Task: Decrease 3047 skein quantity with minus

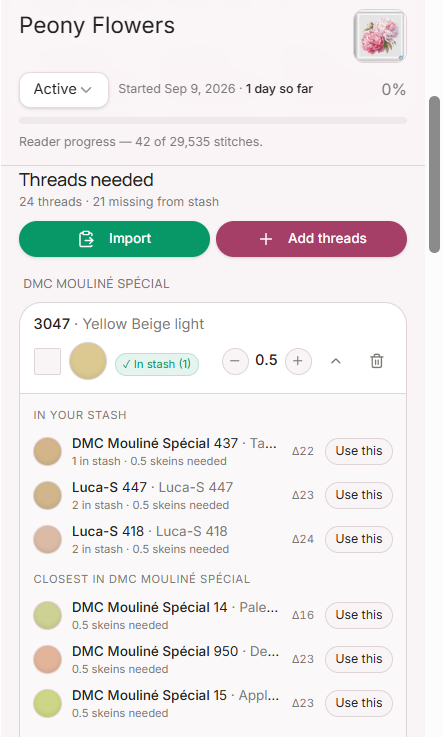Action: tap(235, 361)
